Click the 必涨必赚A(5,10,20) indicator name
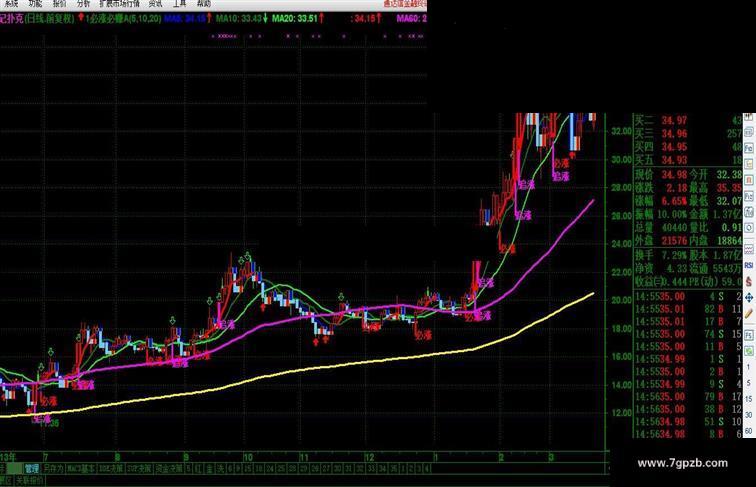Viewport: 756px width, 487px height. pos(123,18)
